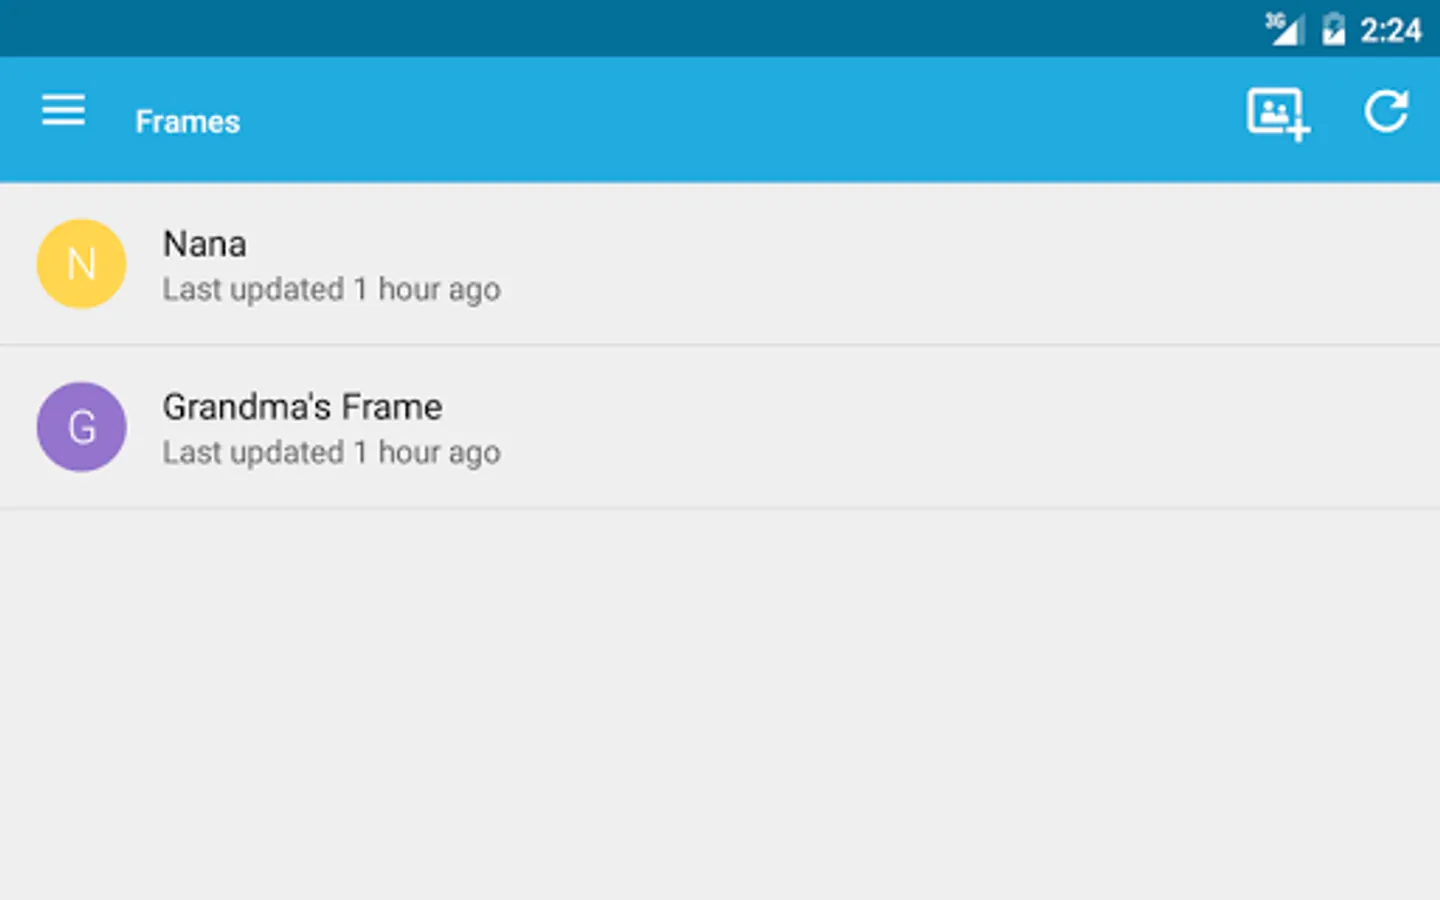Select the Grandma's Frame row's blank right area
The height and width of the screenshot is (900, 1440).
1000,427
